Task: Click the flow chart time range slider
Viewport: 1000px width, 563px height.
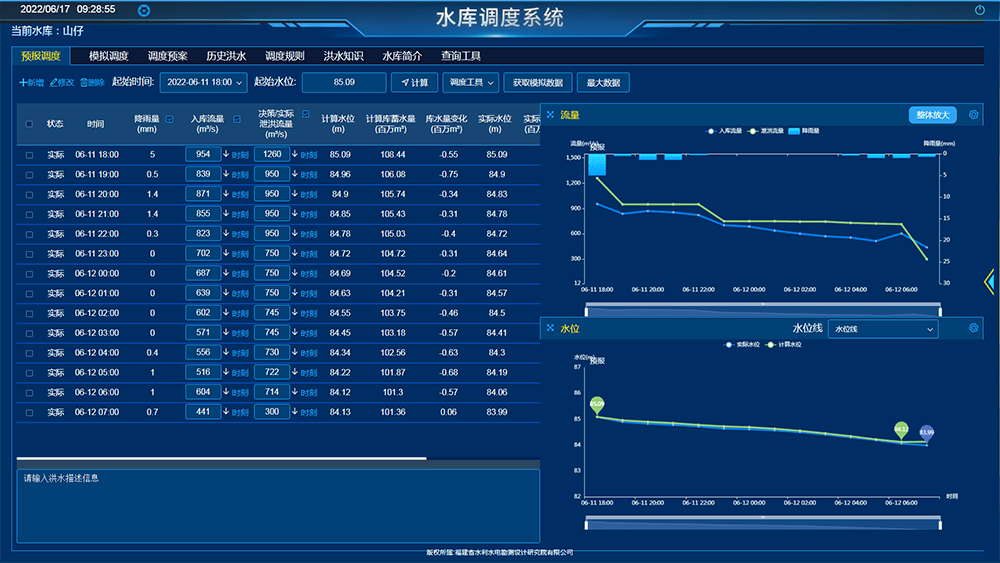Action: pyautogui.click(x=763, y=305)
